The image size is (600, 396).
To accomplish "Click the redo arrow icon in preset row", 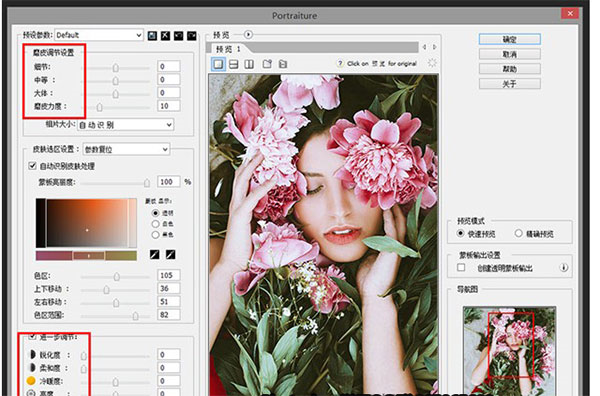I will point(192,36).
